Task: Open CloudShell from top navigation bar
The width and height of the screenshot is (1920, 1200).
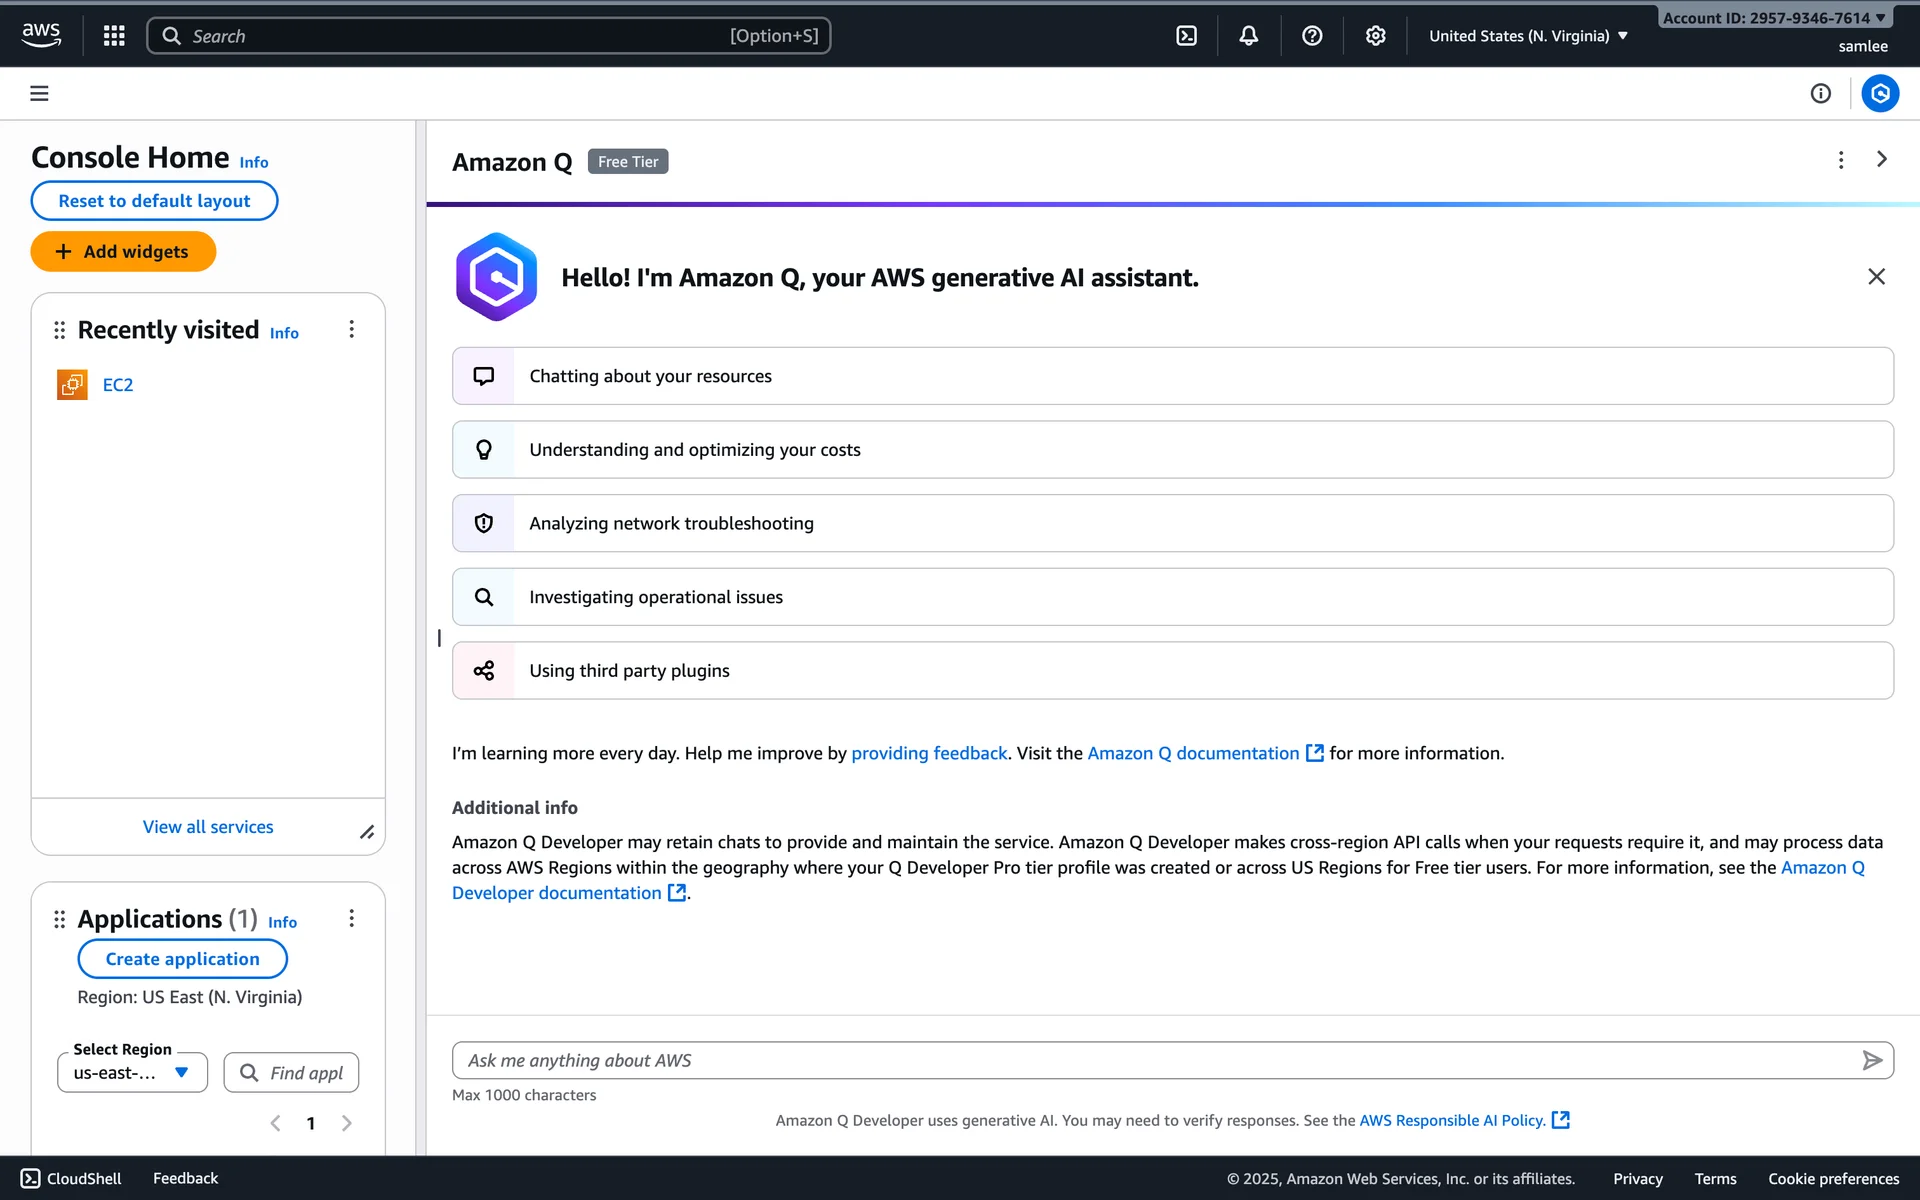Action: click(1186, 36)
